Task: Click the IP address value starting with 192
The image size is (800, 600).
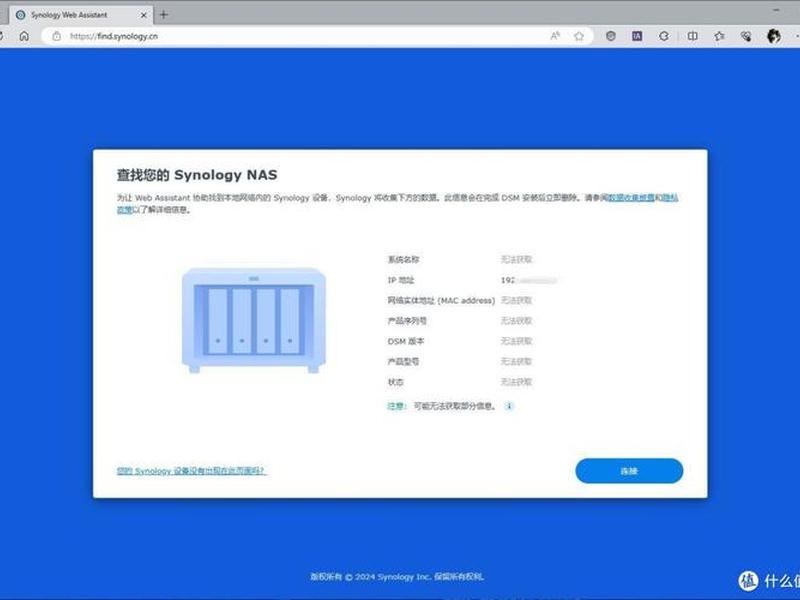Action: (x=529, y=280)
